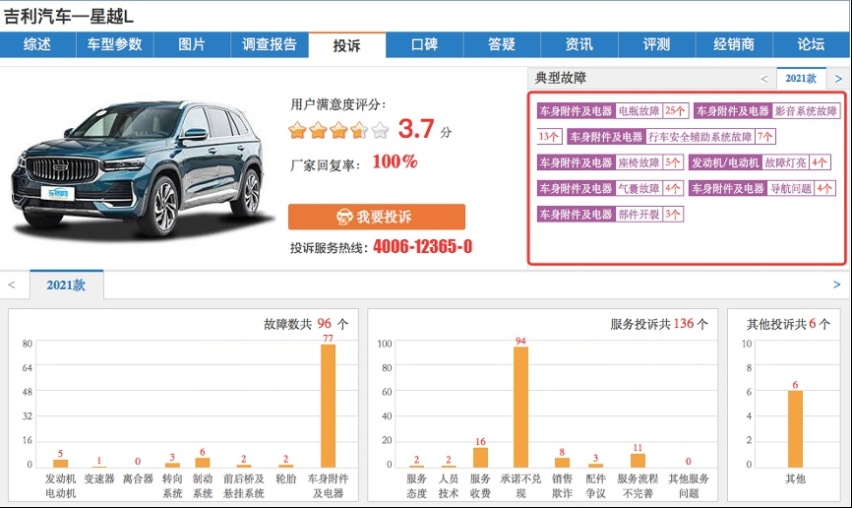Click the 服务流程不完善 bar showing 11
852x508 pixels.
638,461
